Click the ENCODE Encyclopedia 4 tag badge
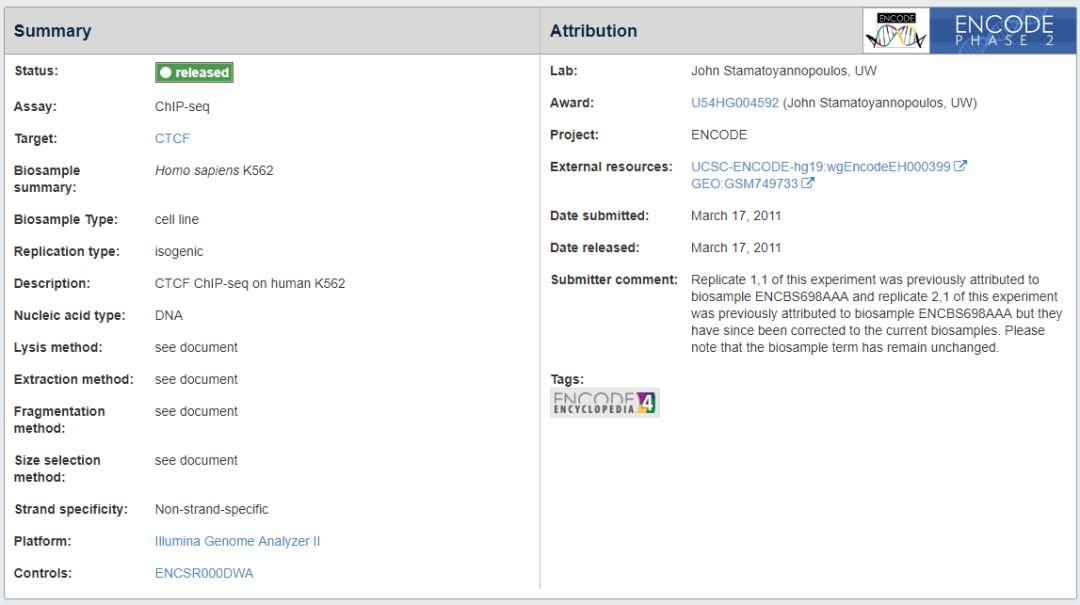 605,403
